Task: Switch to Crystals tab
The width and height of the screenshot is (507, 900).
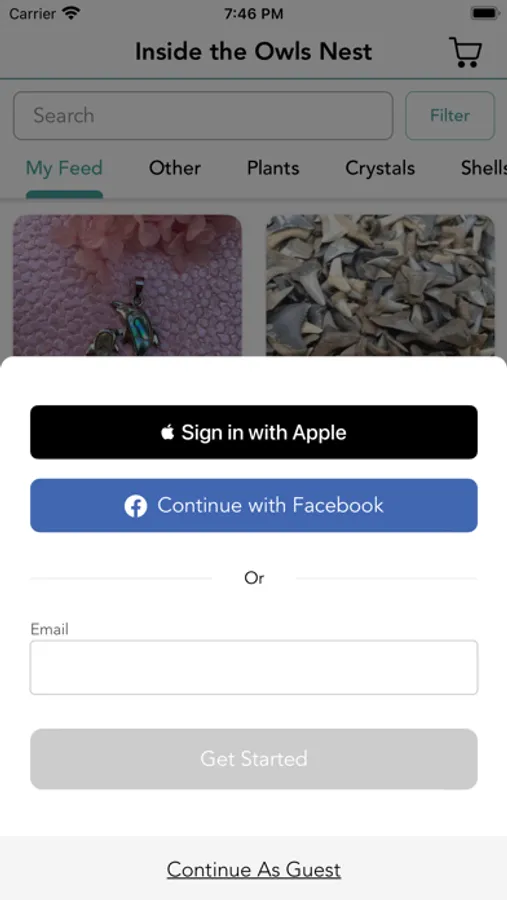Action: [380, 168]
